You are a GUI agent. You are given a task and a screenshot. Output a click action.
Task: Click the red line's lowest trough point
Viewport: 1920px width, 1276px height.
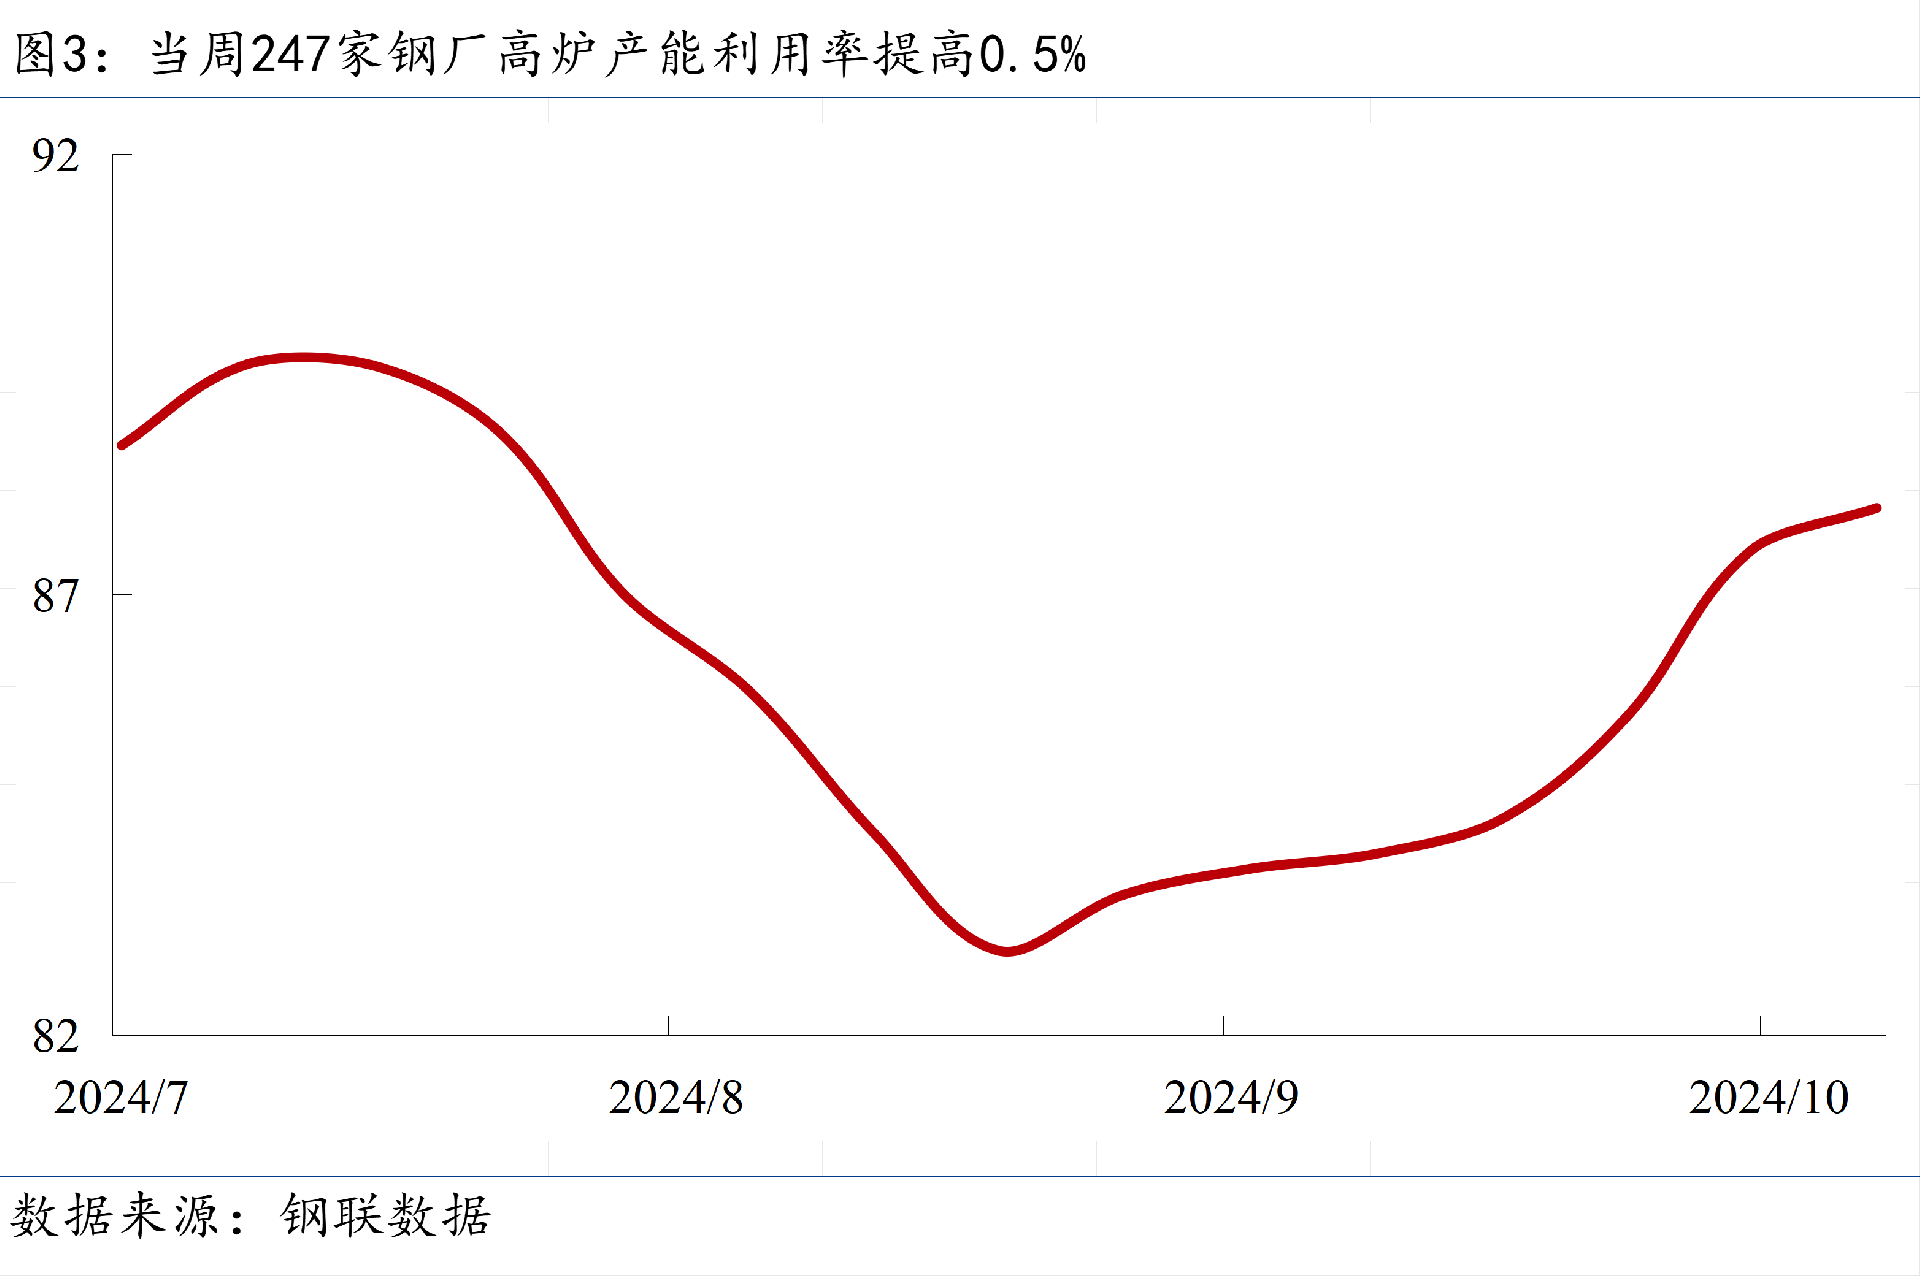tap(1007, 951)
